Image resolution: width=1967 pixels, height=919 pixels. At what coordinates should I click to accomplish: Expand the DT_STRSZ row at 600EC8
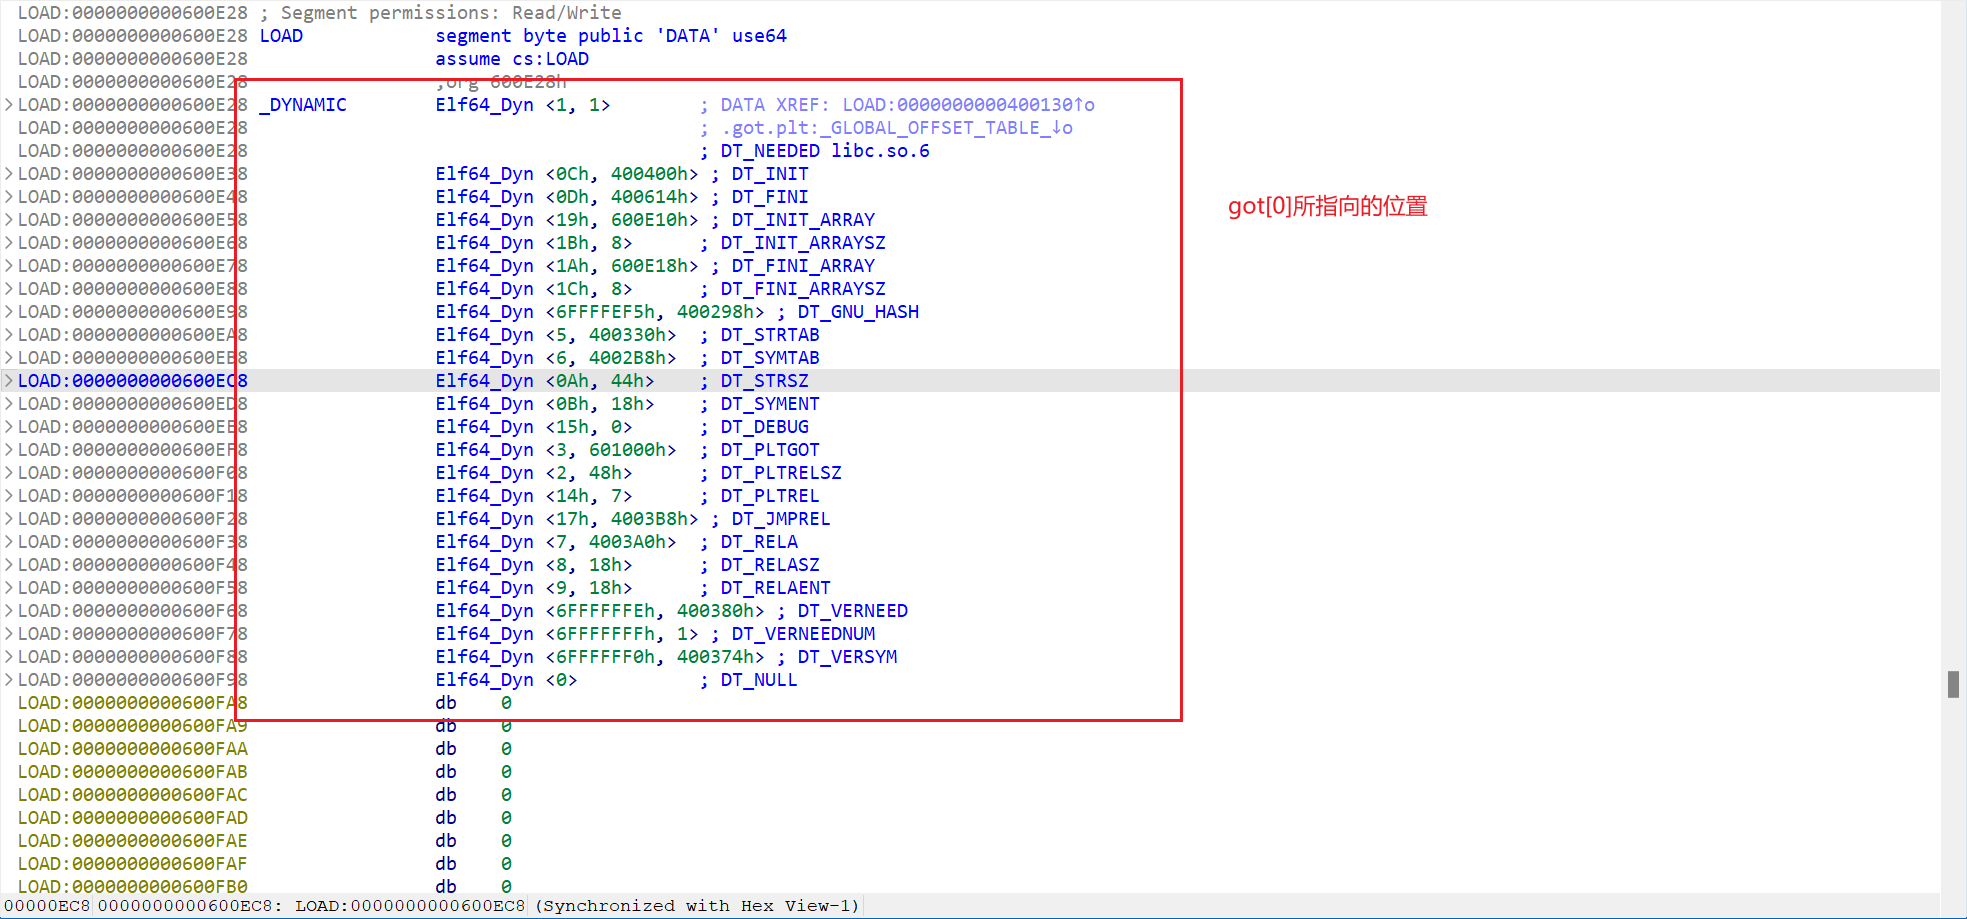9,381
